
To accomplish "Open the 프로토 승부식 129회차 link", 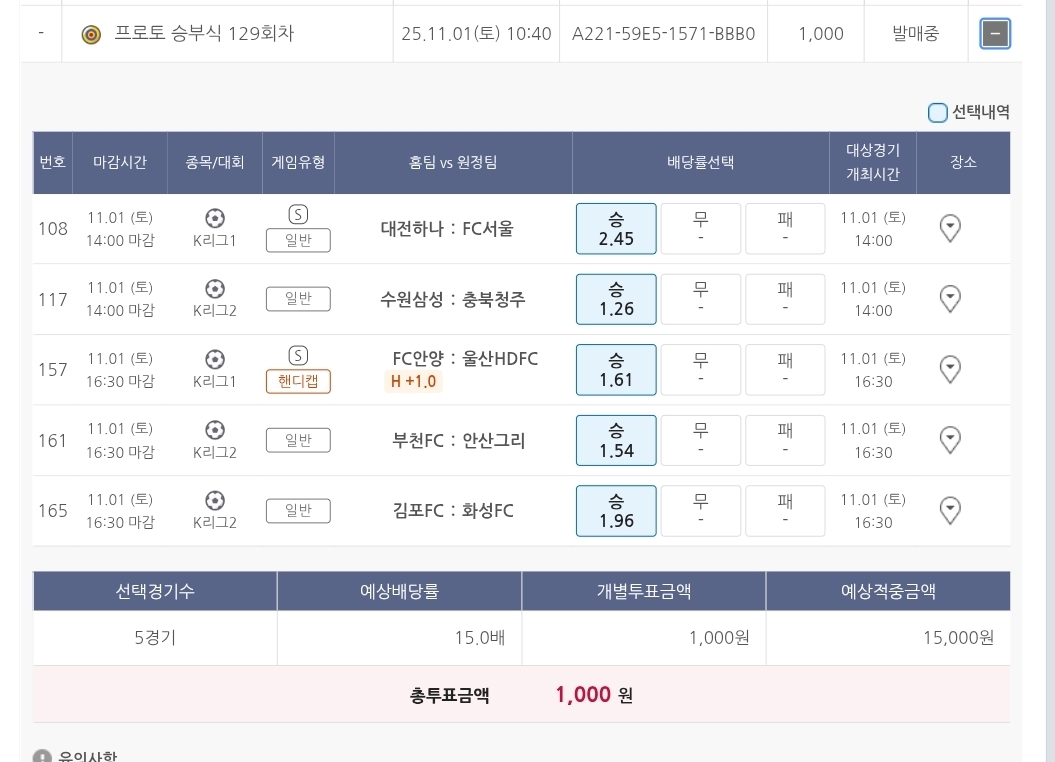I will (x=204, y=34).
